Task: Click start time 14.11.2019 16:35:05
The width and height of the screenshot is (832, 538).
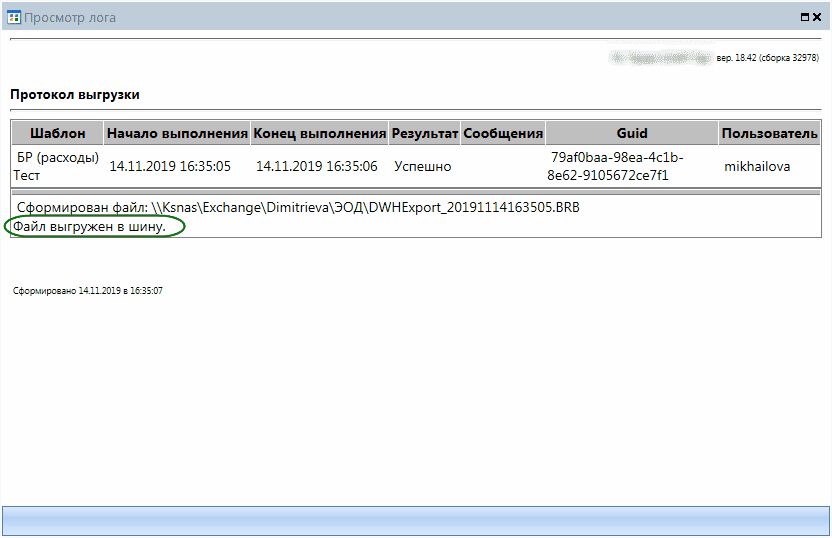Action: (170, 167)
